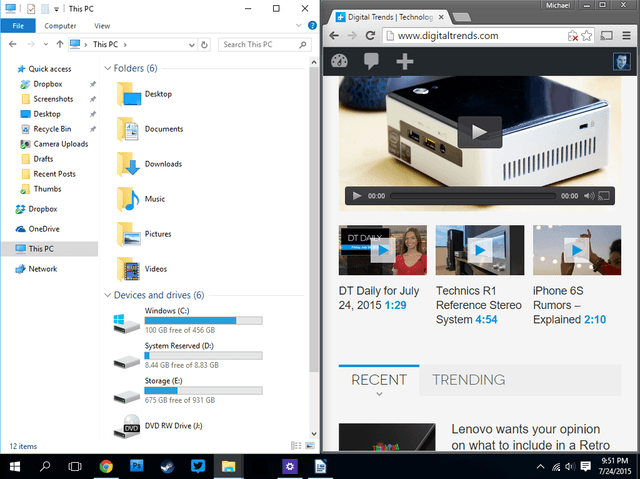This screenshot has height=479, width=640.
Task: Open the File tab in Explorer
Action: 18,26
